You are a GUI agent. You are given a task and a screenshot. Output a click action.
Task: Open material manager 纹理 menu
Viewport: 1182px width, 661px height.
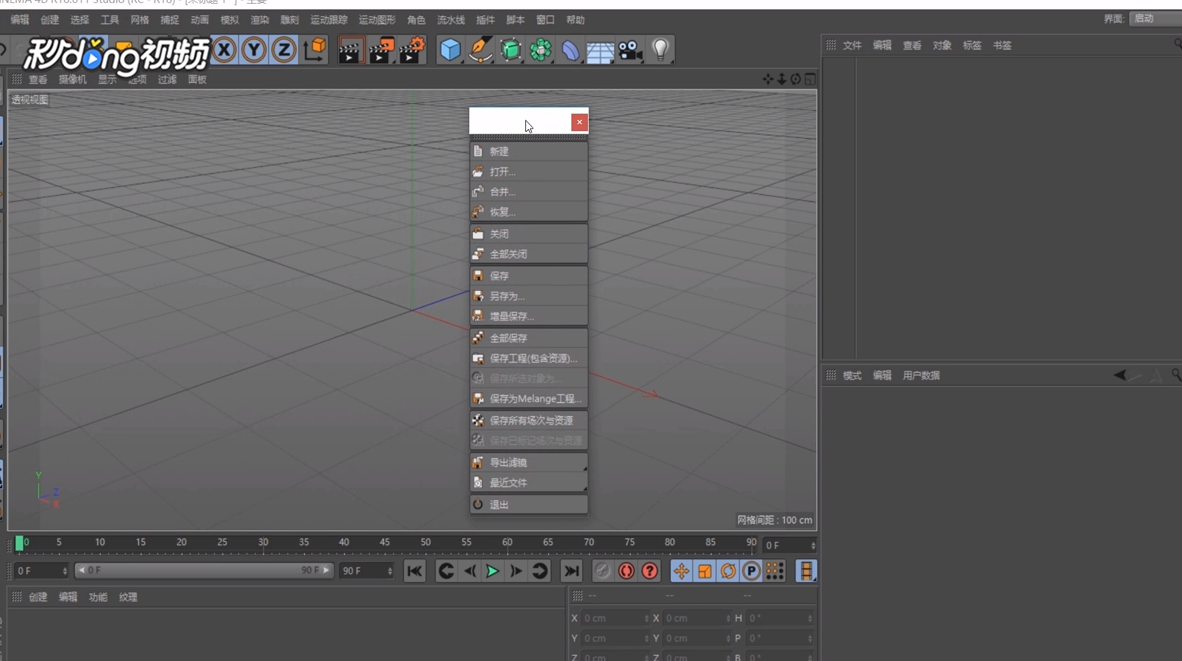pyautogui.click(x=128, y=597)
